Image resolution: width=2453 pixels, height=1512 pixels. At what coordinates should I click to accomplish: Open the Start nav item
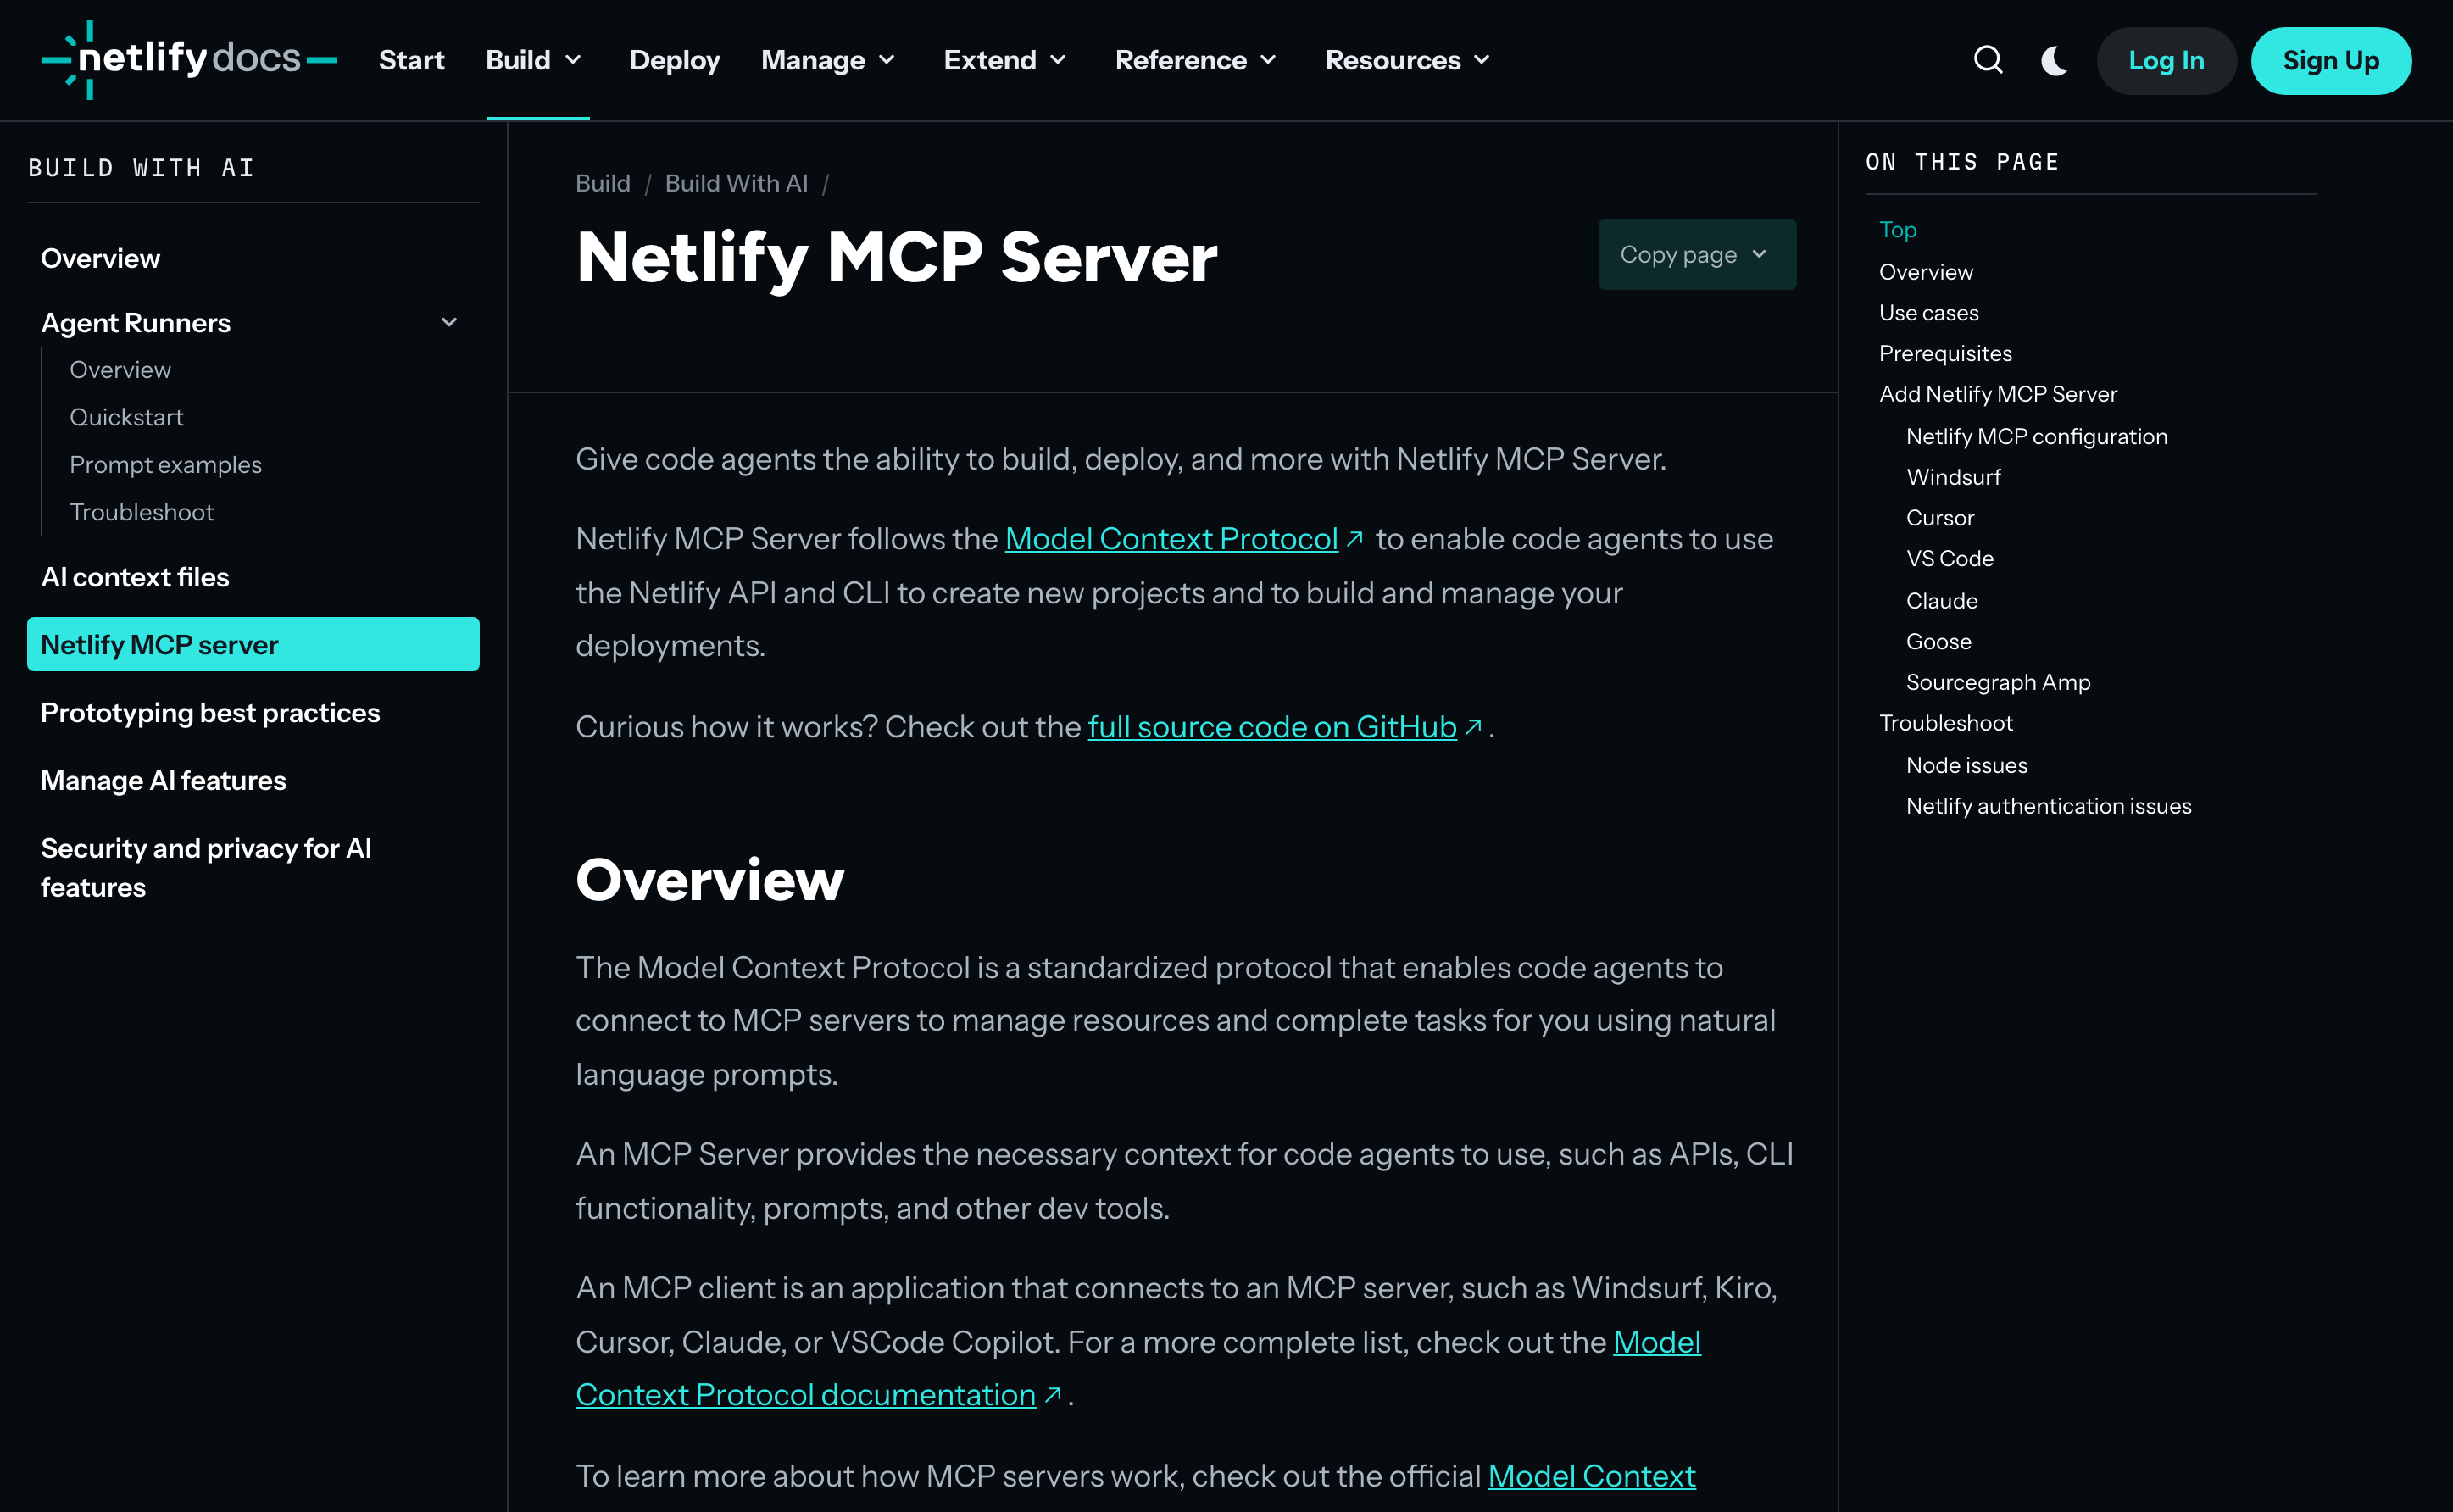point(411,60)
